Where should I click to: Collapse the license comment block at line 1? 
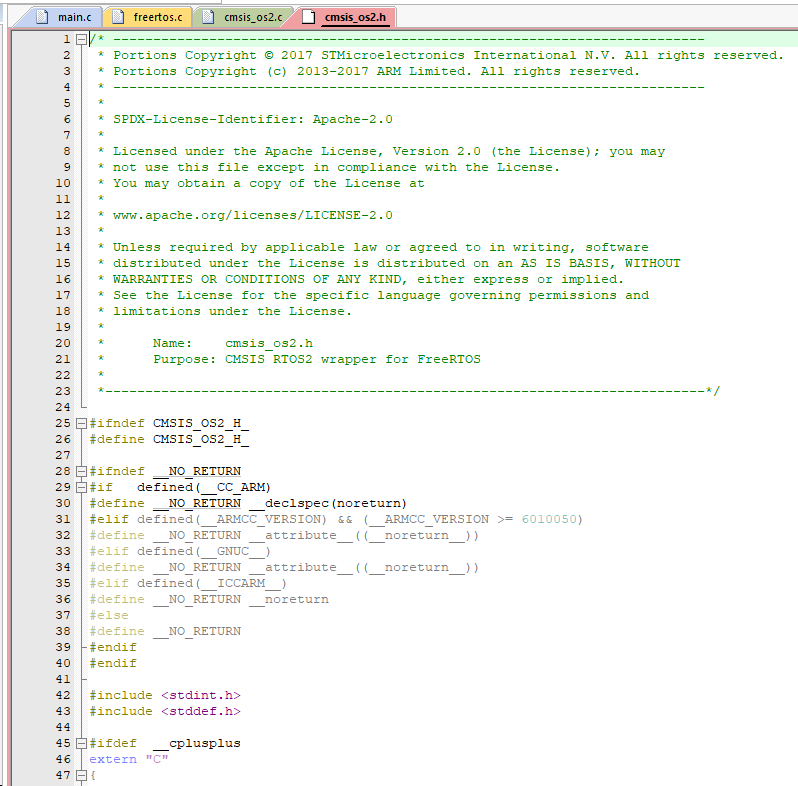click(82, 40)
